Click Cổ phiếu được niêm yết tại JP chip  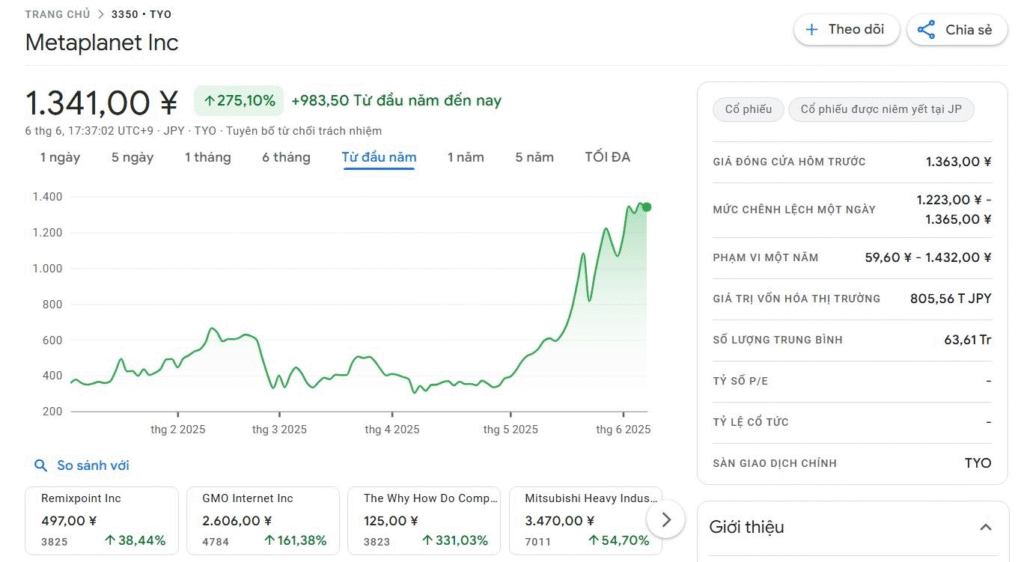881,109
